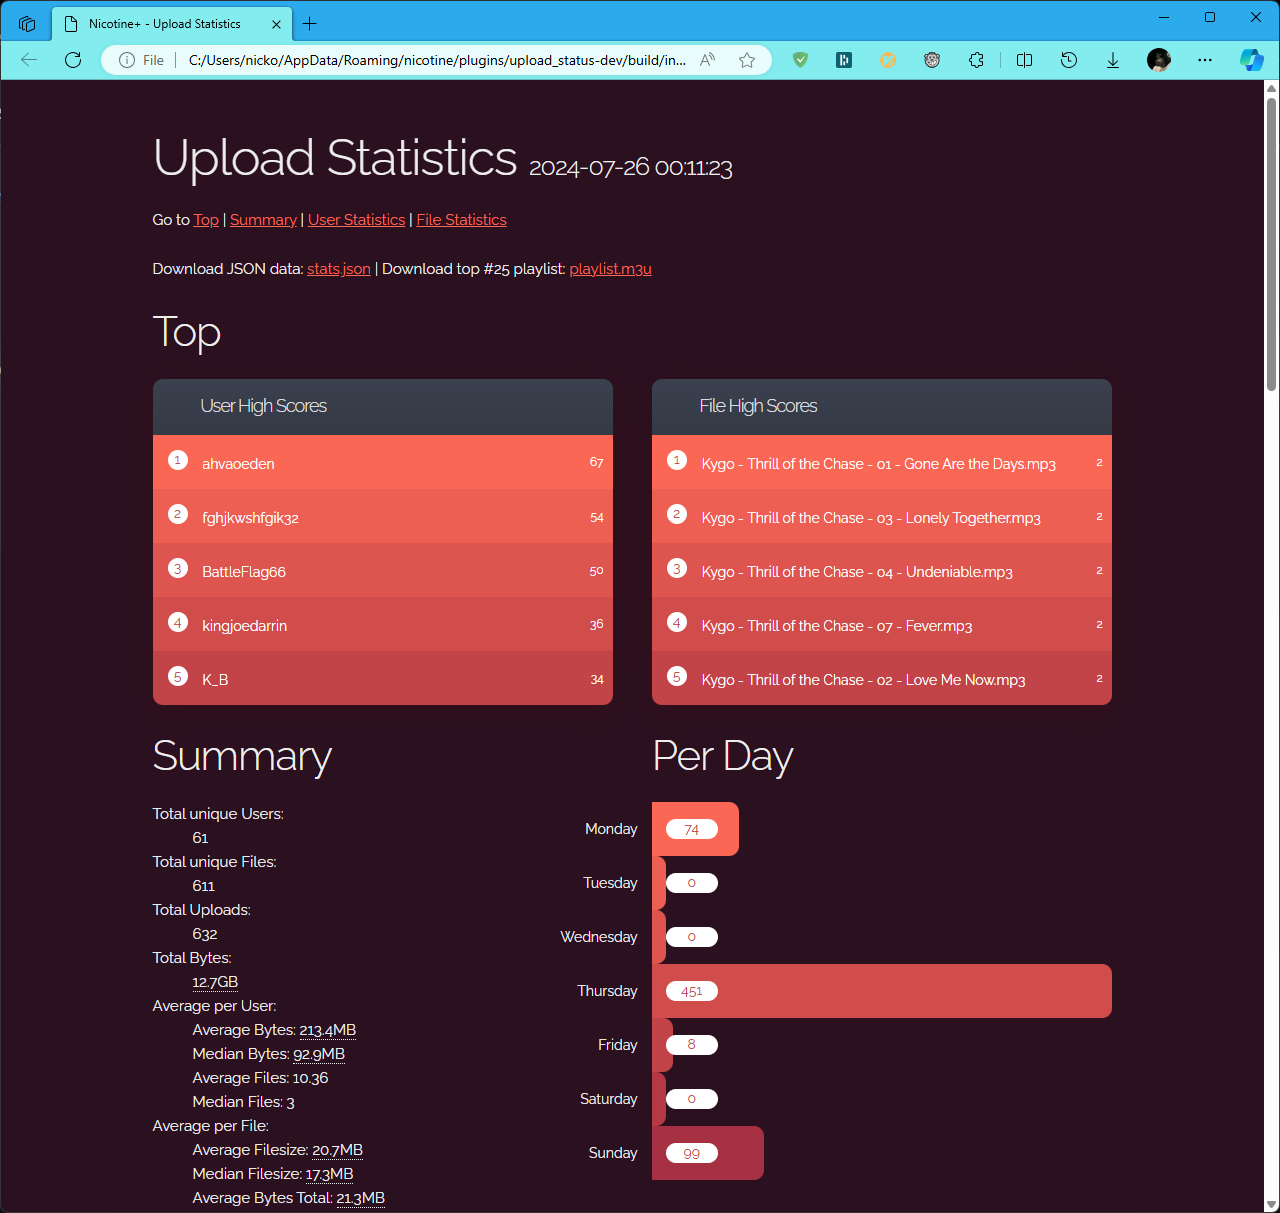Open the Copilot sidebar icon
Image resolution: width=1280 pixels, height=1213 pixels.
tap(1251, 60)
